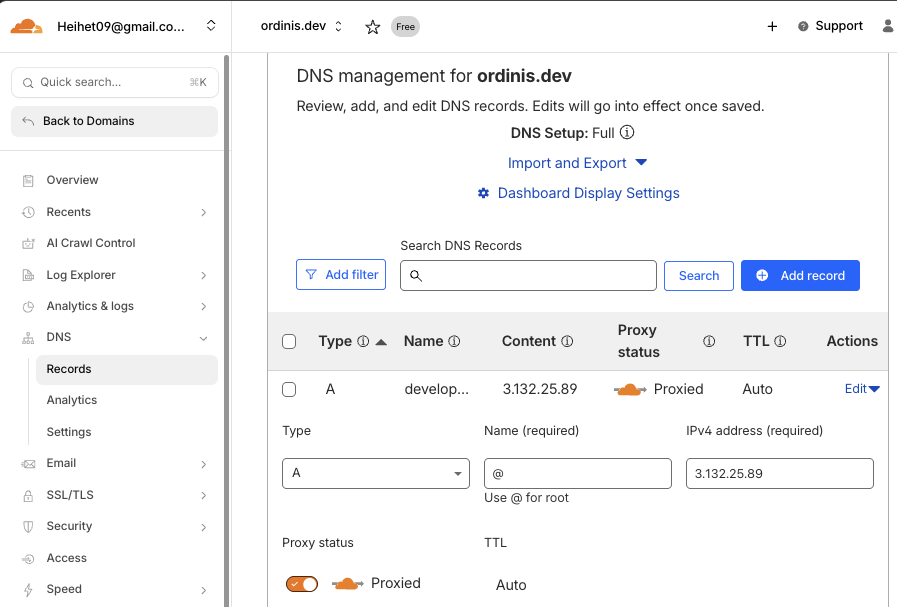Open the user profile icon
The height and width of the screenshot is (607, 897).
pyautogui.click(x=888, y=27)
